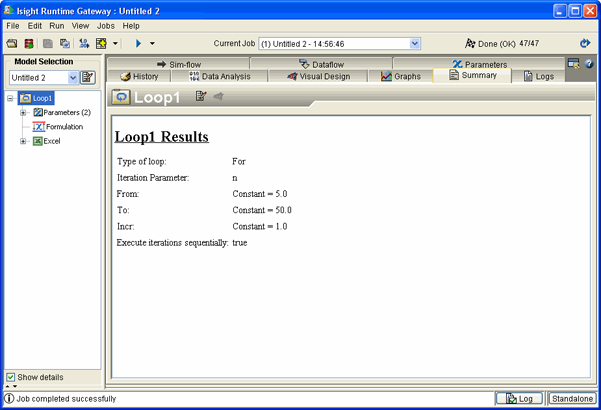This screenshot has width=601, height=410.
Task: Expand the Parameters (2) tree node
Action: [x=23, y=113]
